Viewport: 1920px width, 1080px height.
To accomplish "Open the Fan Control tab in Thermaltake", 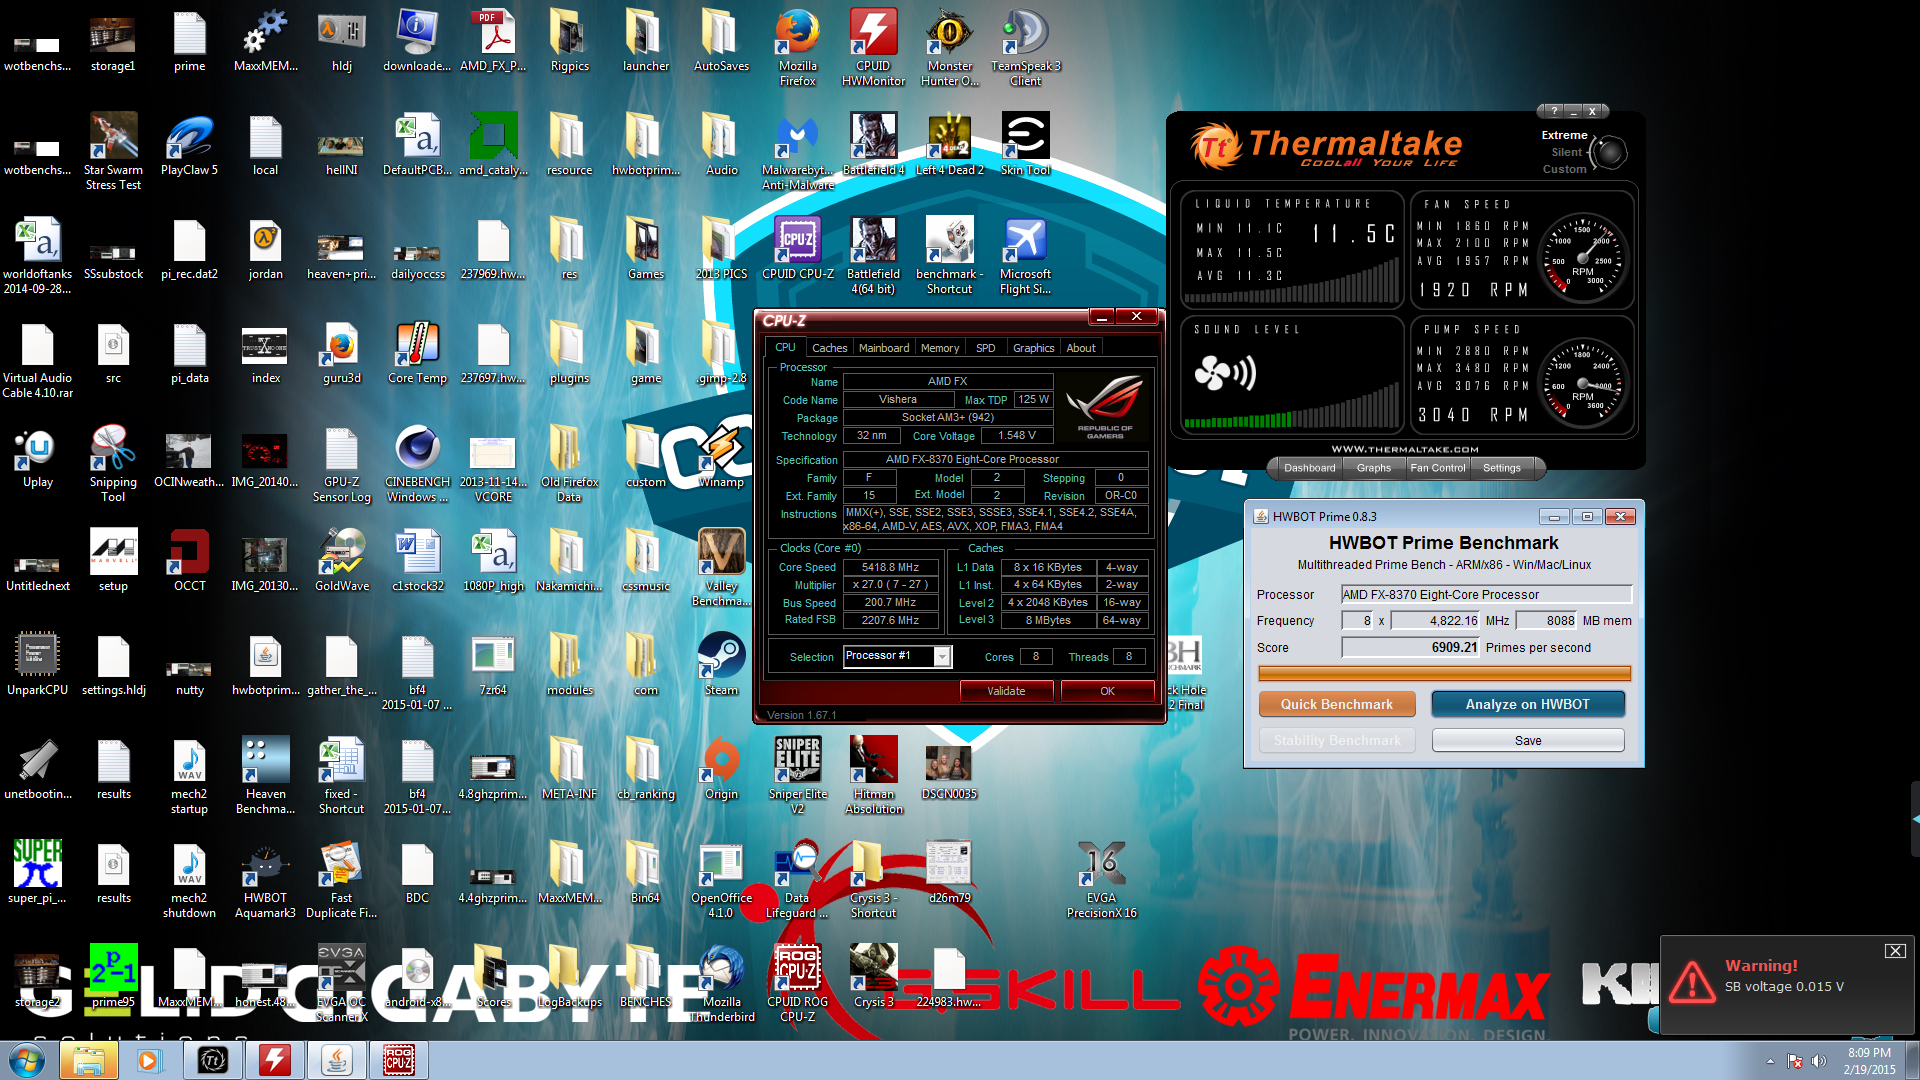I will click(1437, 468).
